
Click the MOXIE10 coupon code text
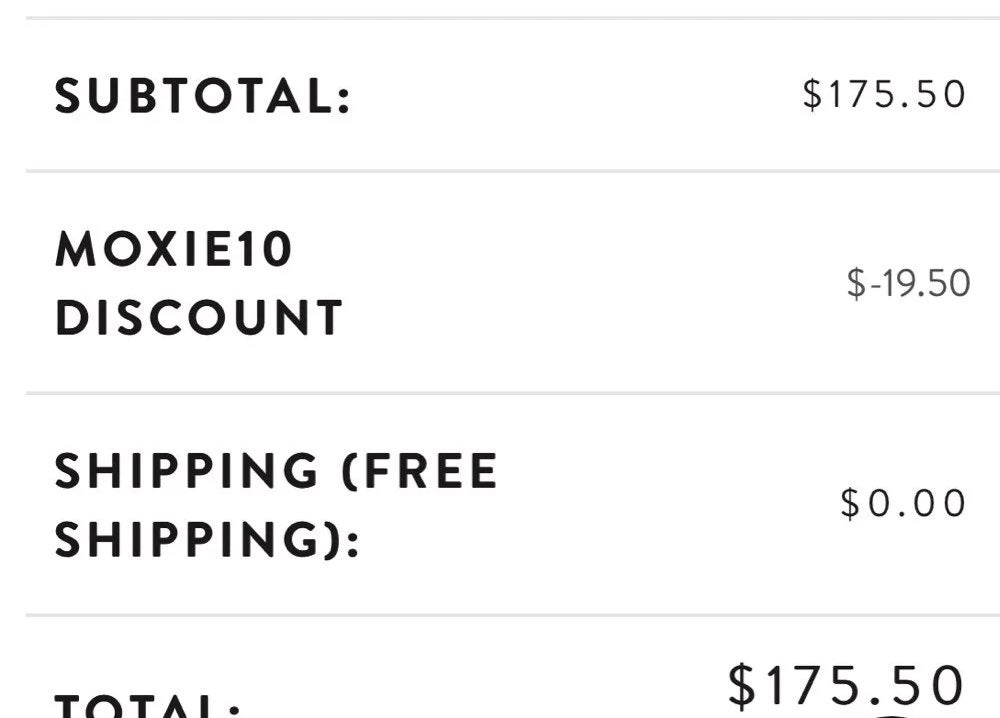173,249
